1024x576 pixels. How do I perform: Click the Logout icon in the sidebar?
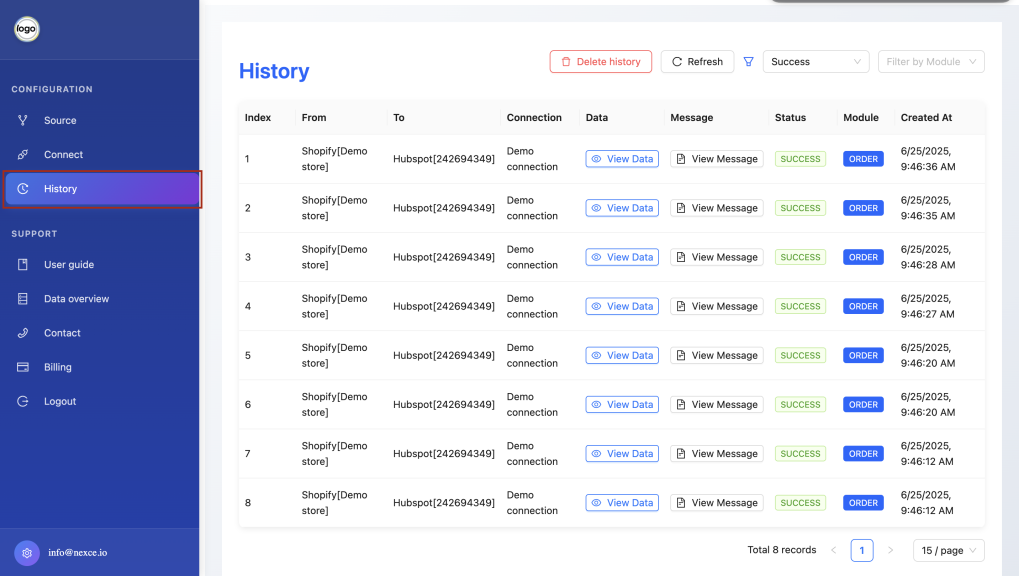pyautogui.click(x=23, y=401)
